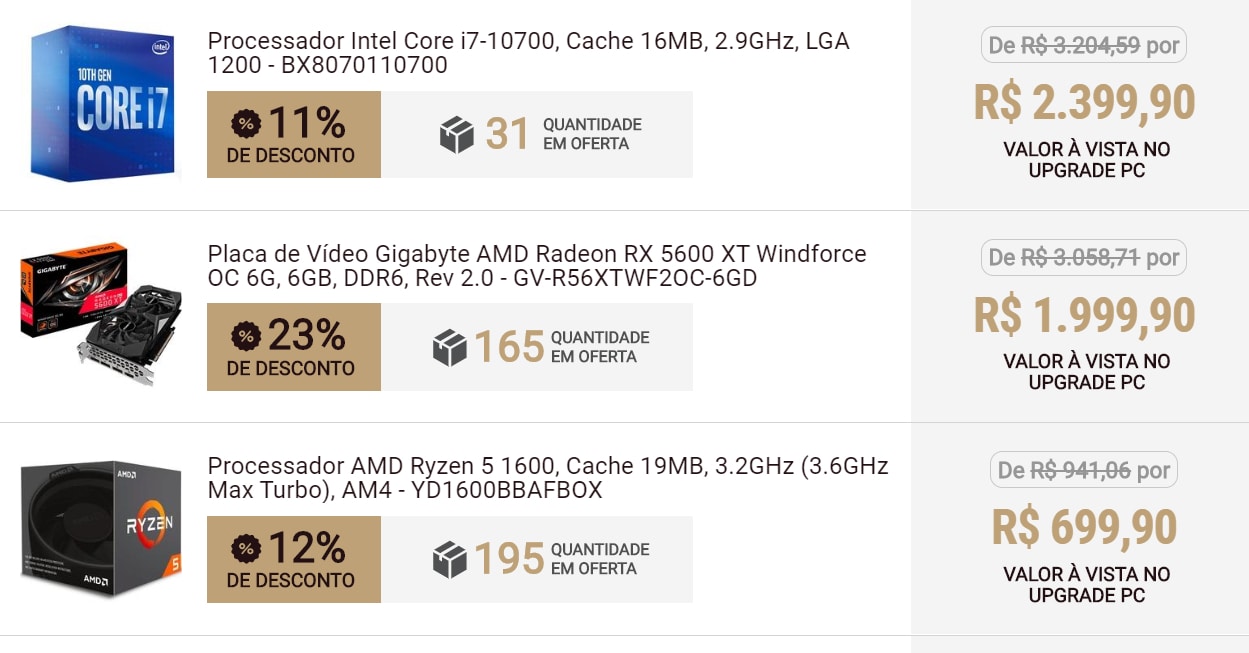Screen dimensions: 1249x653
Task: Select the R$ 2.399,90 price
Action: pos(1085,103)
